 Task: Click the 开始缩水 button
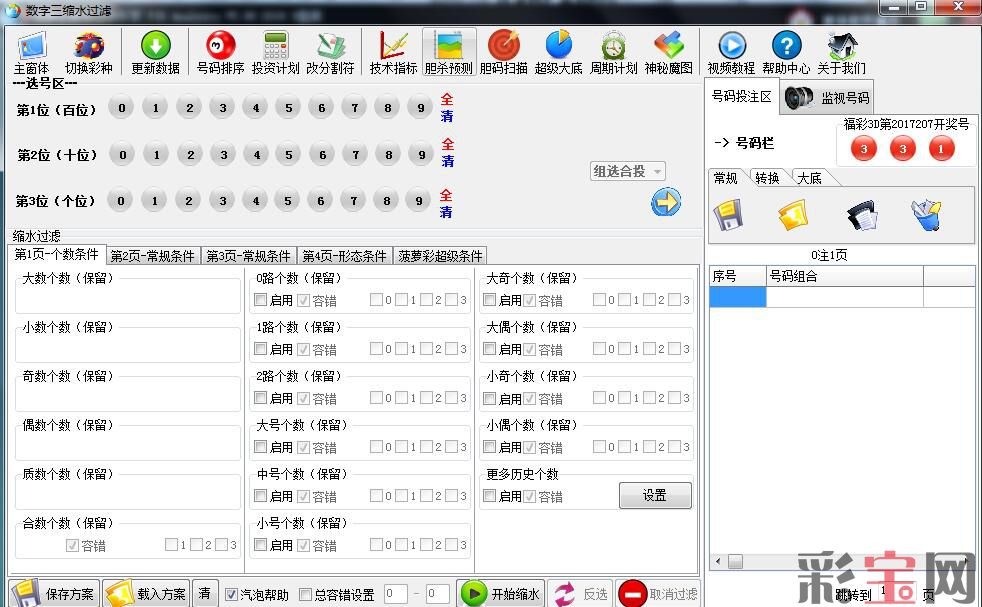point(500,593)
